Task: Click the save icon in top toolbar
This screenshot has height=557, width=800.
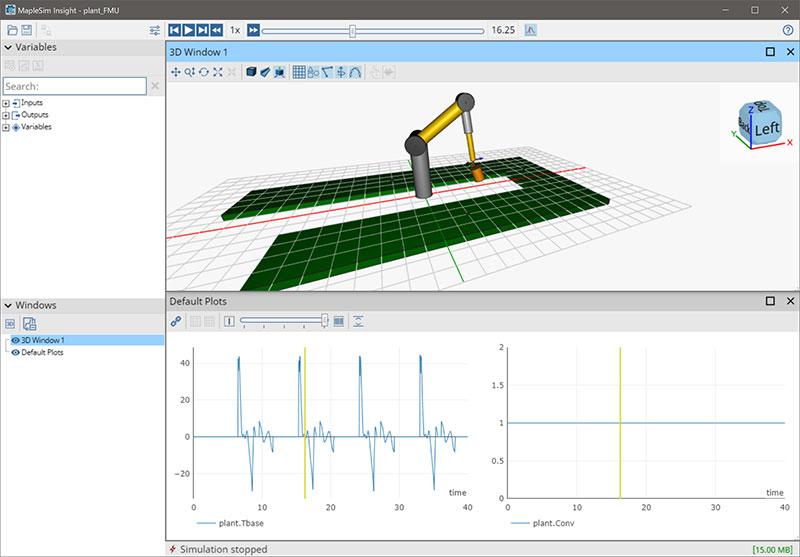Action: [x=26, y=31]
